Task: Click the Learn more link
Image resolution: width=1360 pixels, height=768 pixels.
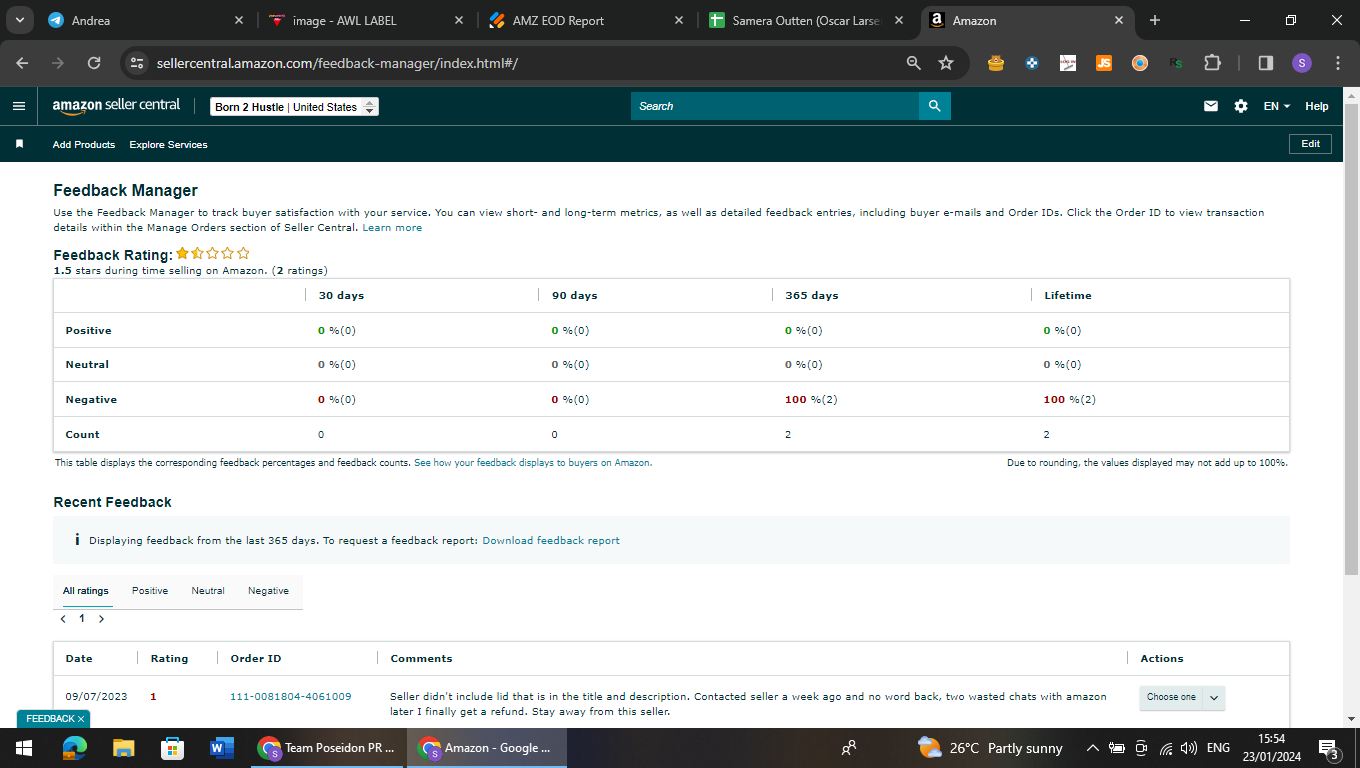Action: (392, 228)
